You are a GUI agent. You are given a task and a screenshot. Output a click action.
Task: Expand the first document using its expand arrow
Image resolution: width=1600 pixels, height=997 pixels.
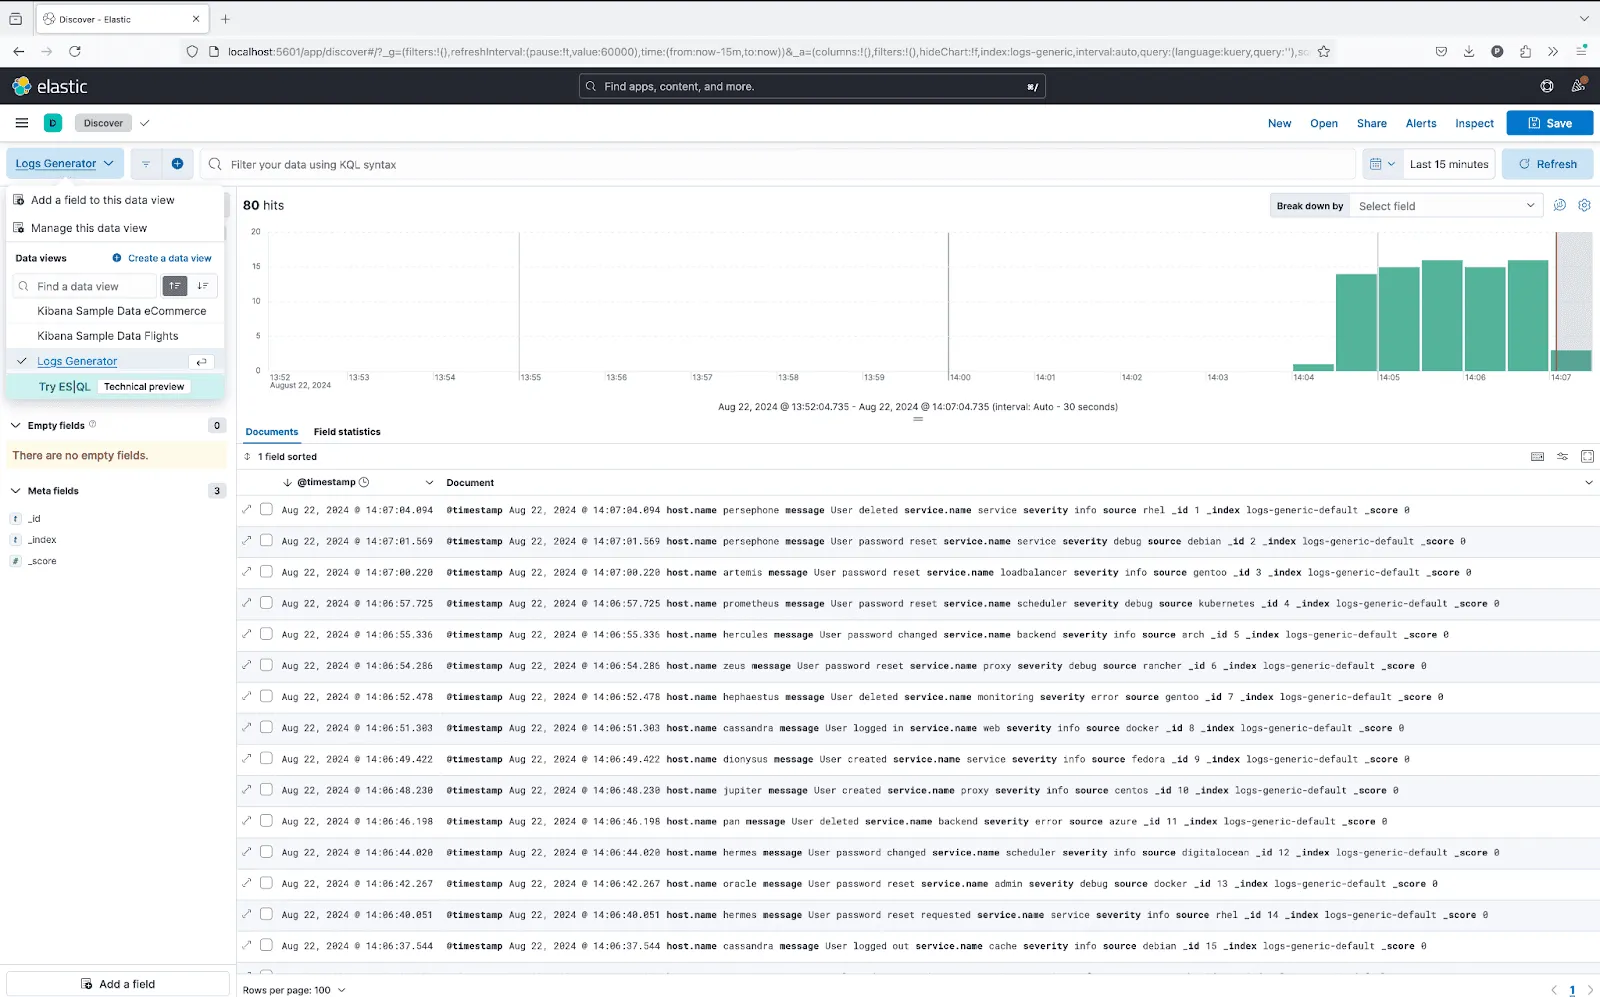(246, 509)
